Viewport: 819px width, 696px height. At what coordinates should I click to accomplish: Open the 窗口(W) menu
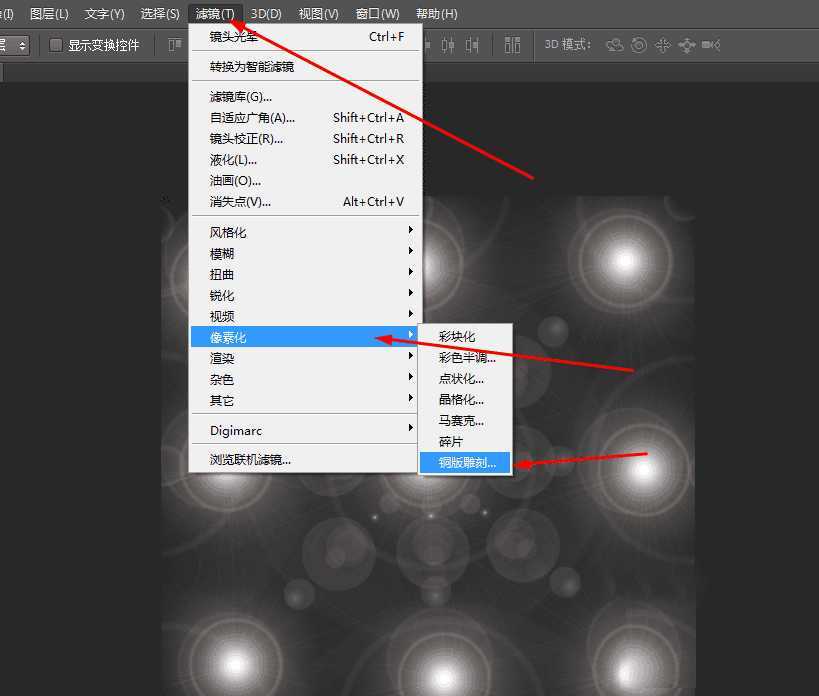point(376,13)
